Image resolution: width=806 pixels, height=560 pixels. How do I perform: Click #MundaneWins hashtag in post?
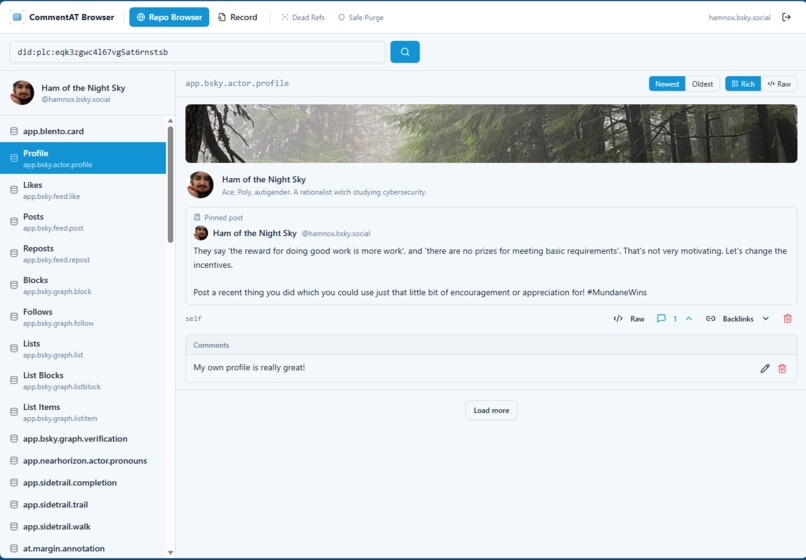click(617, 293)
